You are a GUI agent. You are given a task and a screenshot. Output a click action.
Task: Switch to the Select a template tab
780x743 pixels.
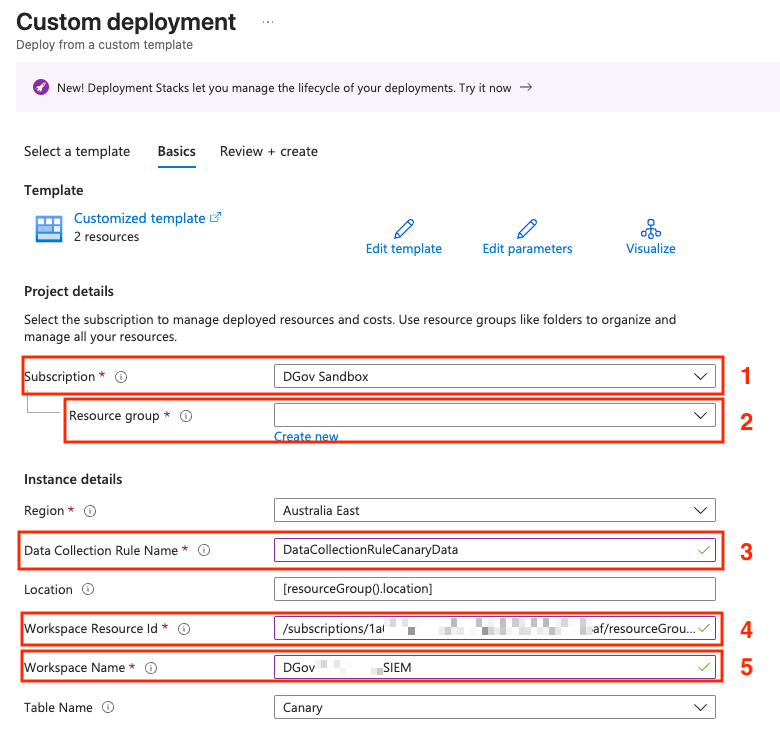(x=77, y=151)
